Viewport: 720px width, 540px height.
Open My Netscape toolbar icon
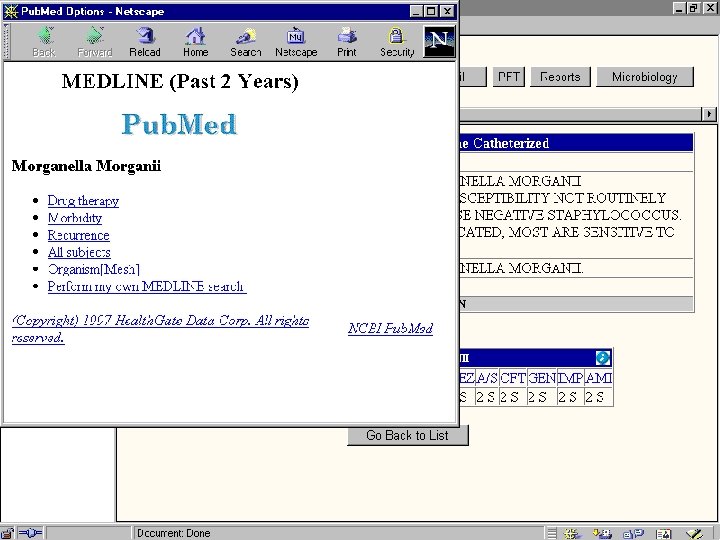(x=296, y=42)
